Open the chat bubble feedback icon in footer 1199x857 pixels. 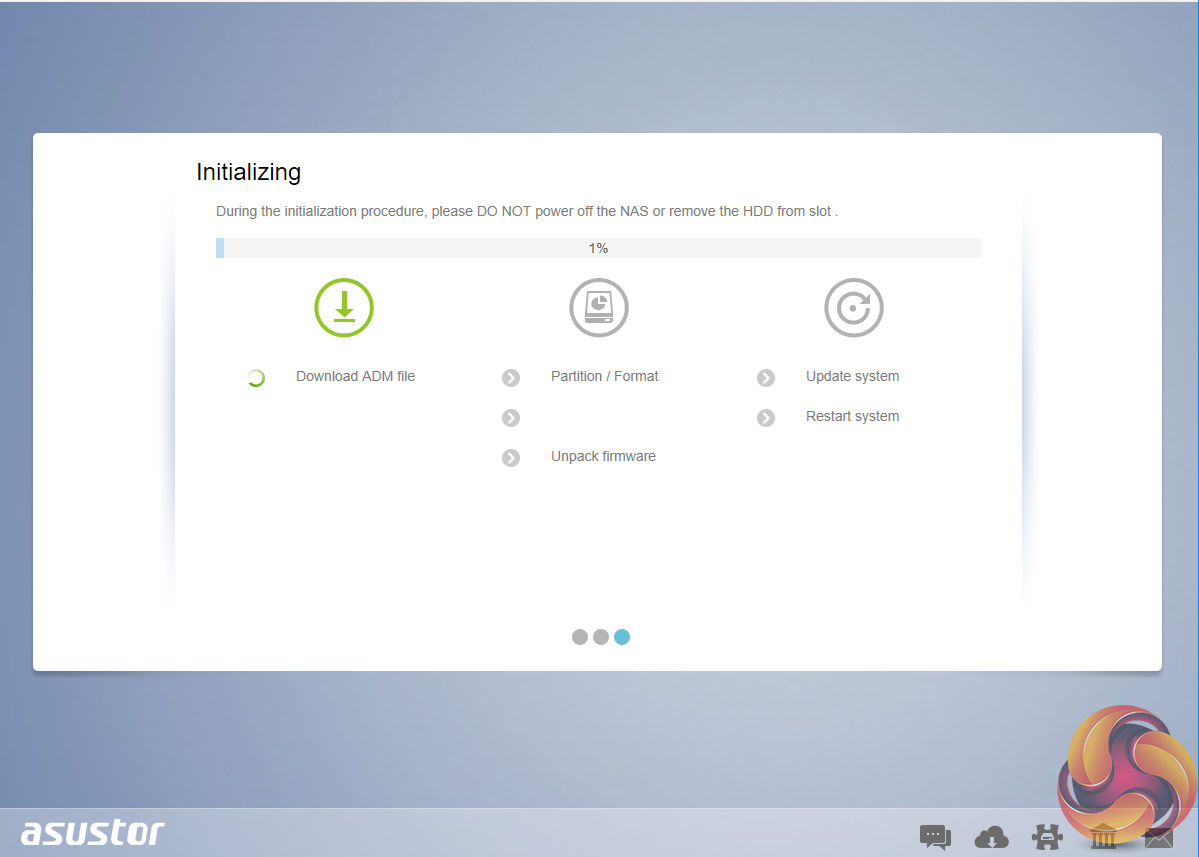[935, 837]
